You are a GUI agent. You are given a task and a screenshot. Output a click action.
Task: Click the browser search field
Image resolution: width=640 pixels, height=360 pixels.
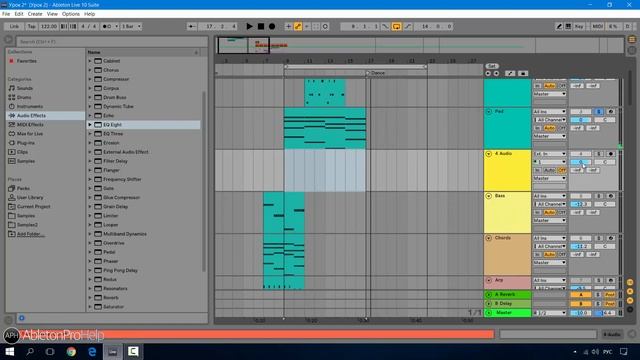coord(111,42)
